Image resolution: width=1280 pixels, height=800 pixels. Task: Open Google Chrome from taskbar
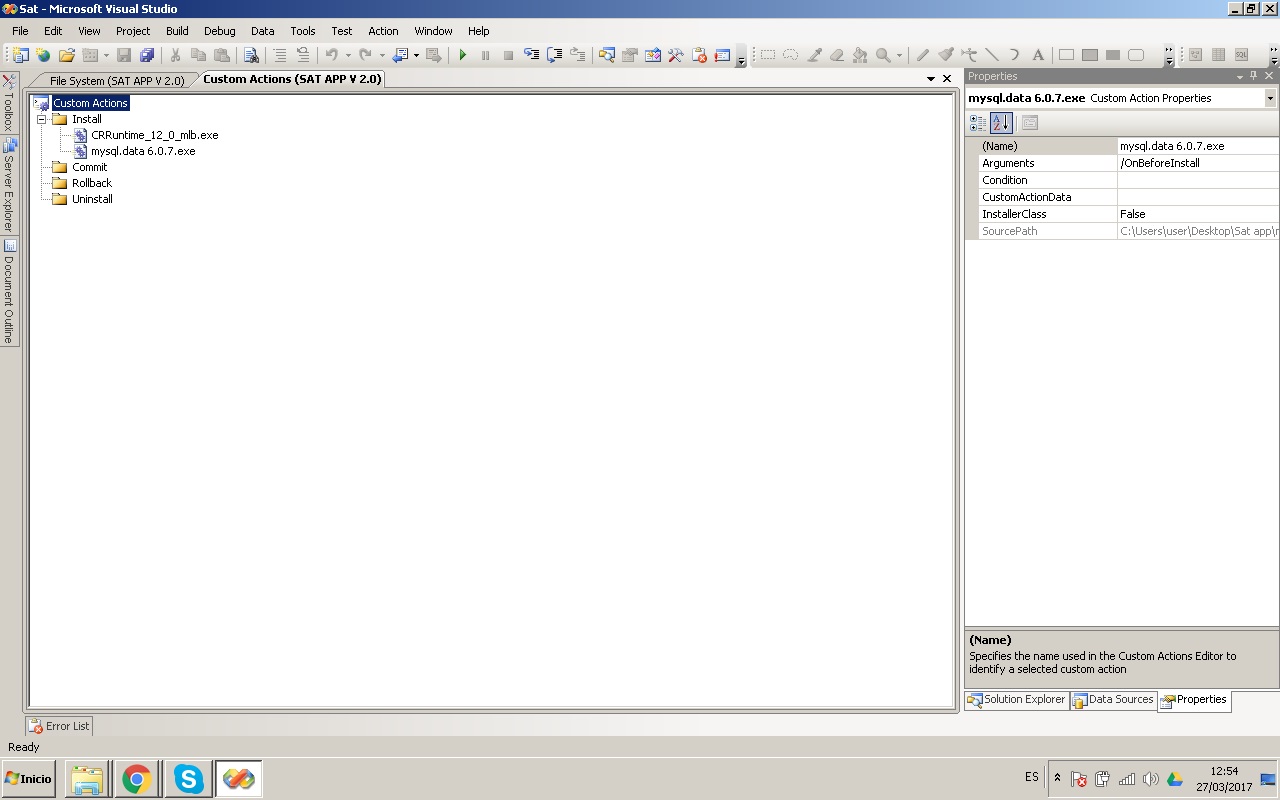[x=137, y=778]
